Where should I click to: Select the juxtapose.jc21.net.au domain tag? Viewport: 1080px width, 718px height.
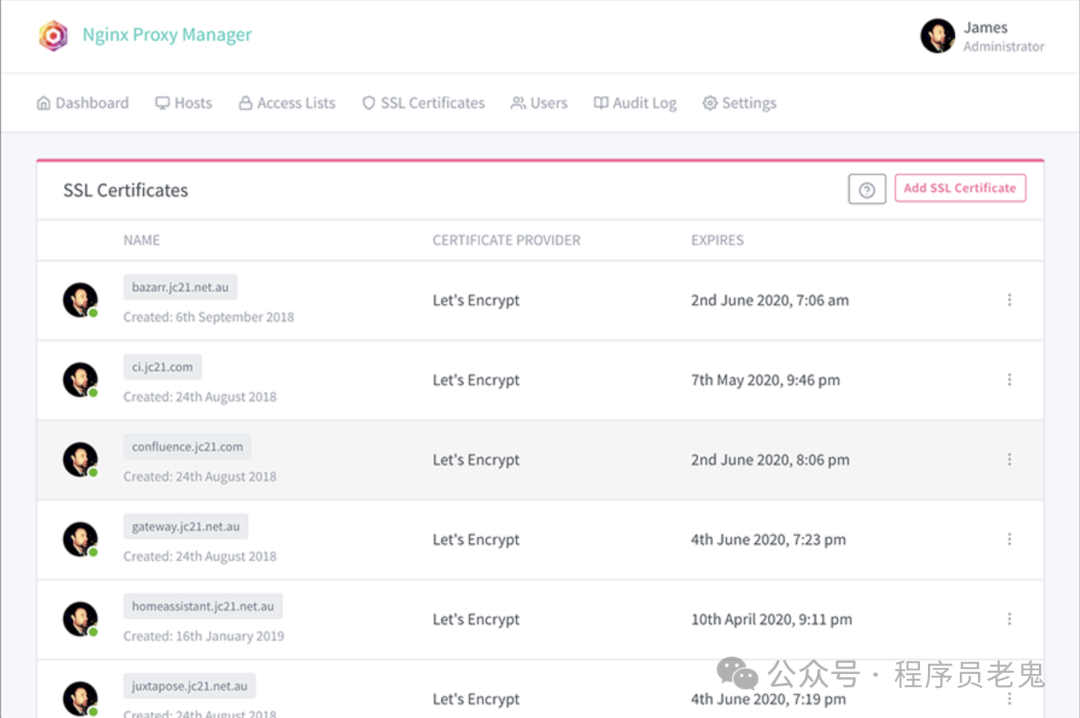pyautogui.click(x=189, y=686)
